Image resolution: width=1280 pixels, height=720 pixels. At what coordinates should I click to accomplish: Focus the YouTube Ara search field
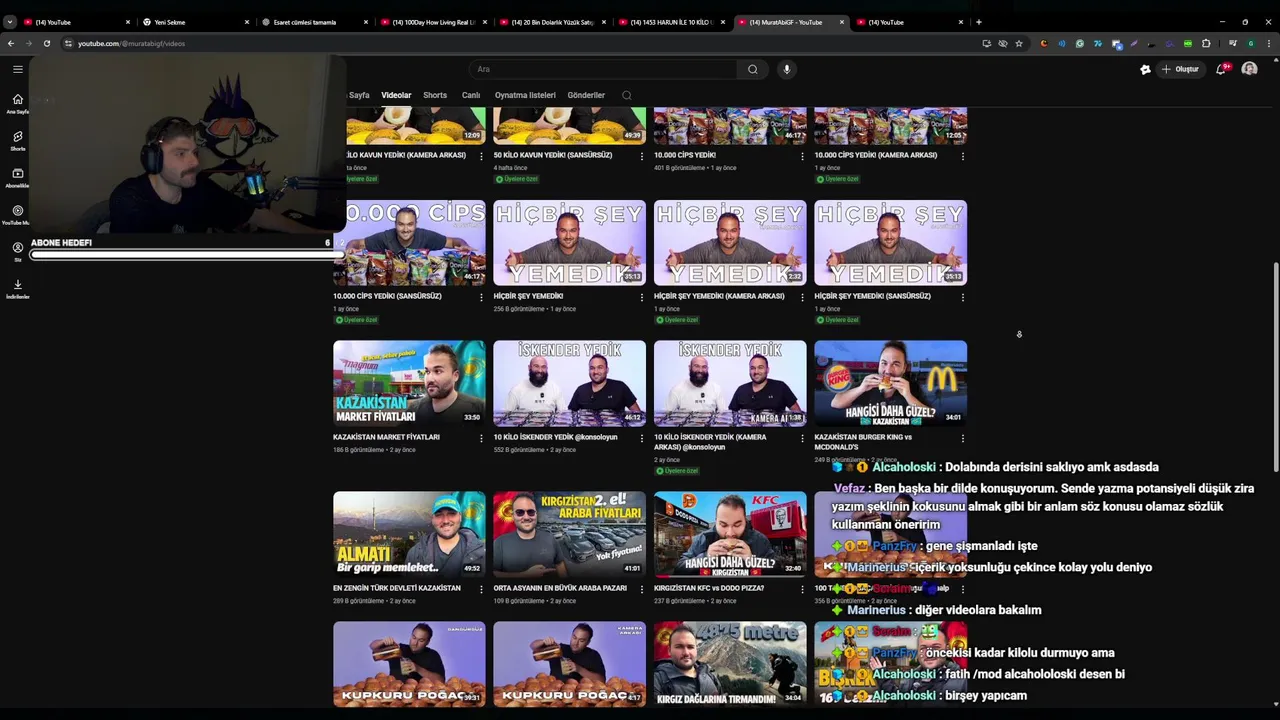[x=604, y=69]
